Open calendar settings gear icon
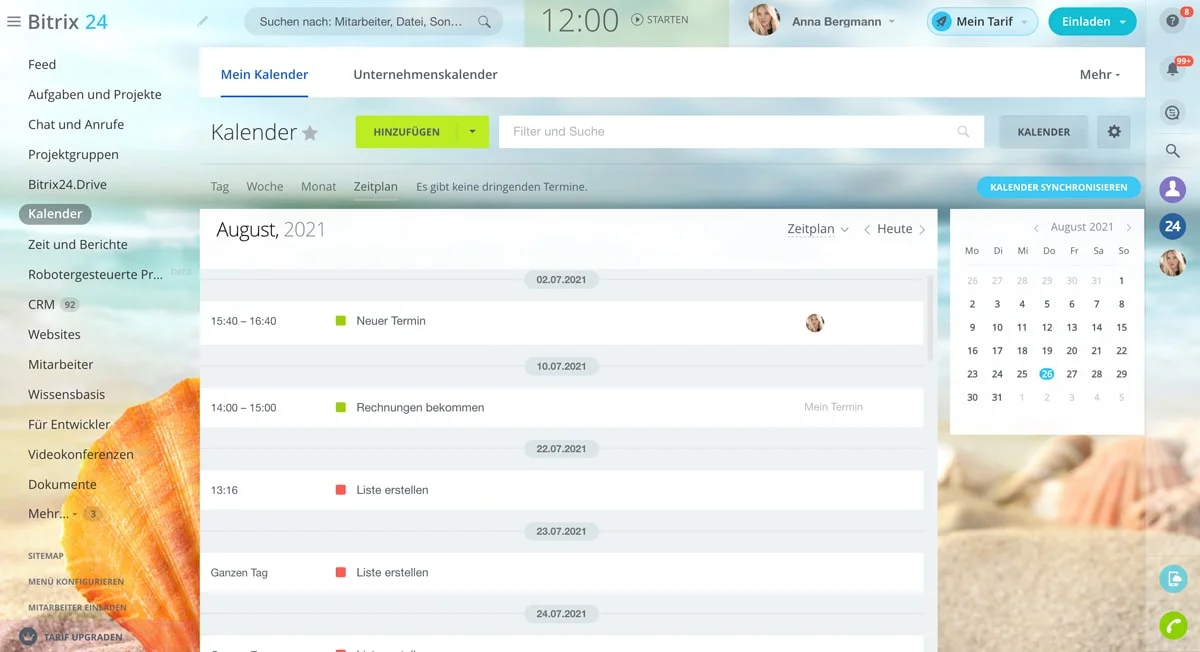The height and width of the screenshot is (652, 1200). tap(1114, 132)
